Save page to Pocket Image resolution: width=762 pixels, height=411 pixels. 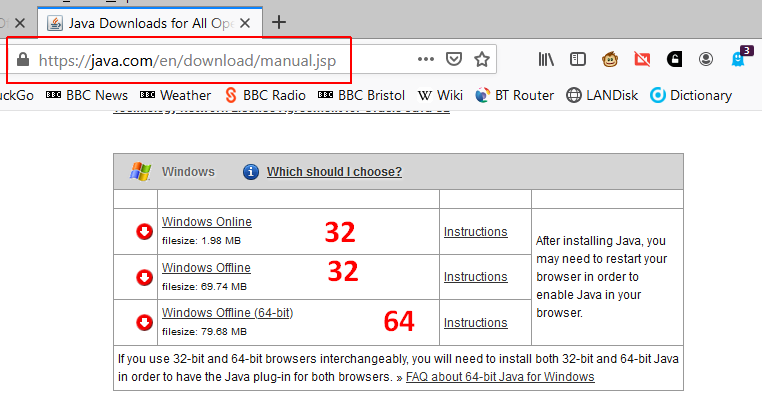454,59
